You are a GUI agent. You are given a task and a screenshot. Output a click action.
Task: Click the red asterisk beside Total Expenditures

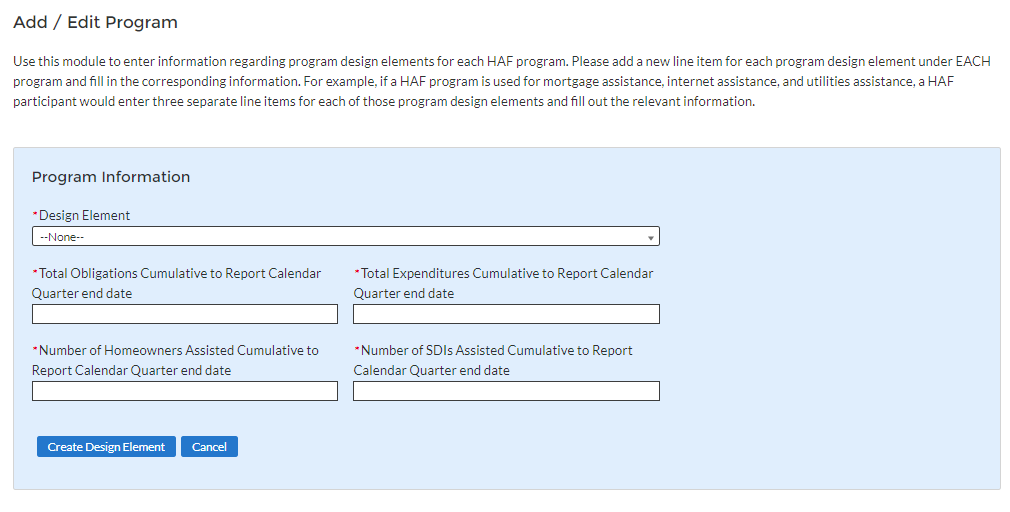coord(357,273)
